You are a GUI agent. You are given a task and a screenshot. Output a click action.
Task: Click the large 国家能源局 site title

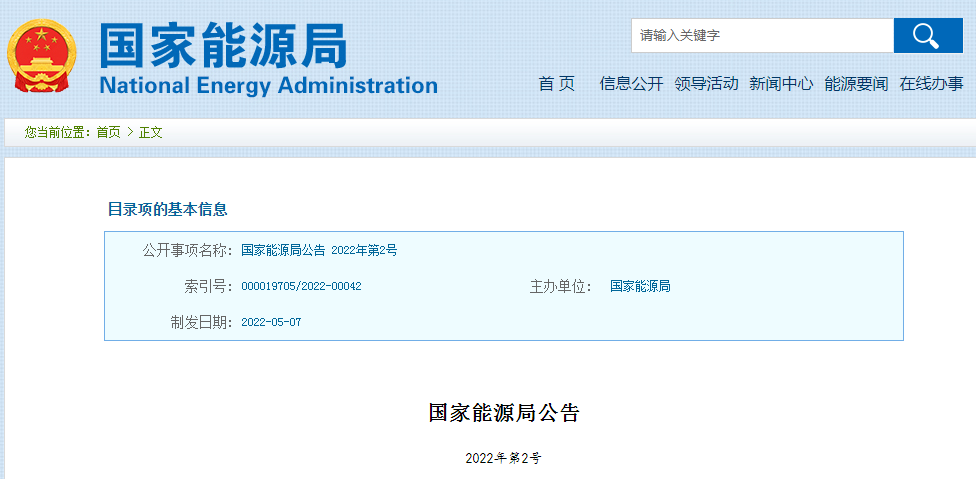pyautogui.click(x=222, y=44)
